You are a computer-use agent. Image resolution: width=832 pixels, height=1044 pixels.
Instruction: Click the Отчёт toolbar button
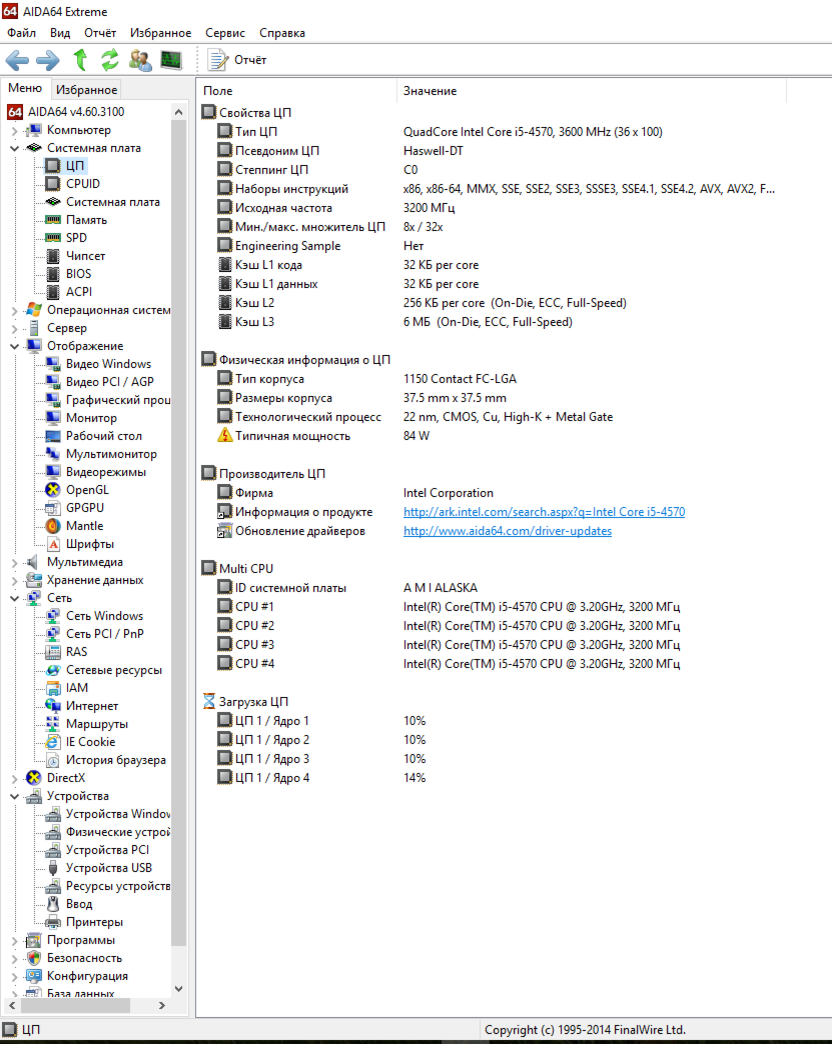[237, 60]
